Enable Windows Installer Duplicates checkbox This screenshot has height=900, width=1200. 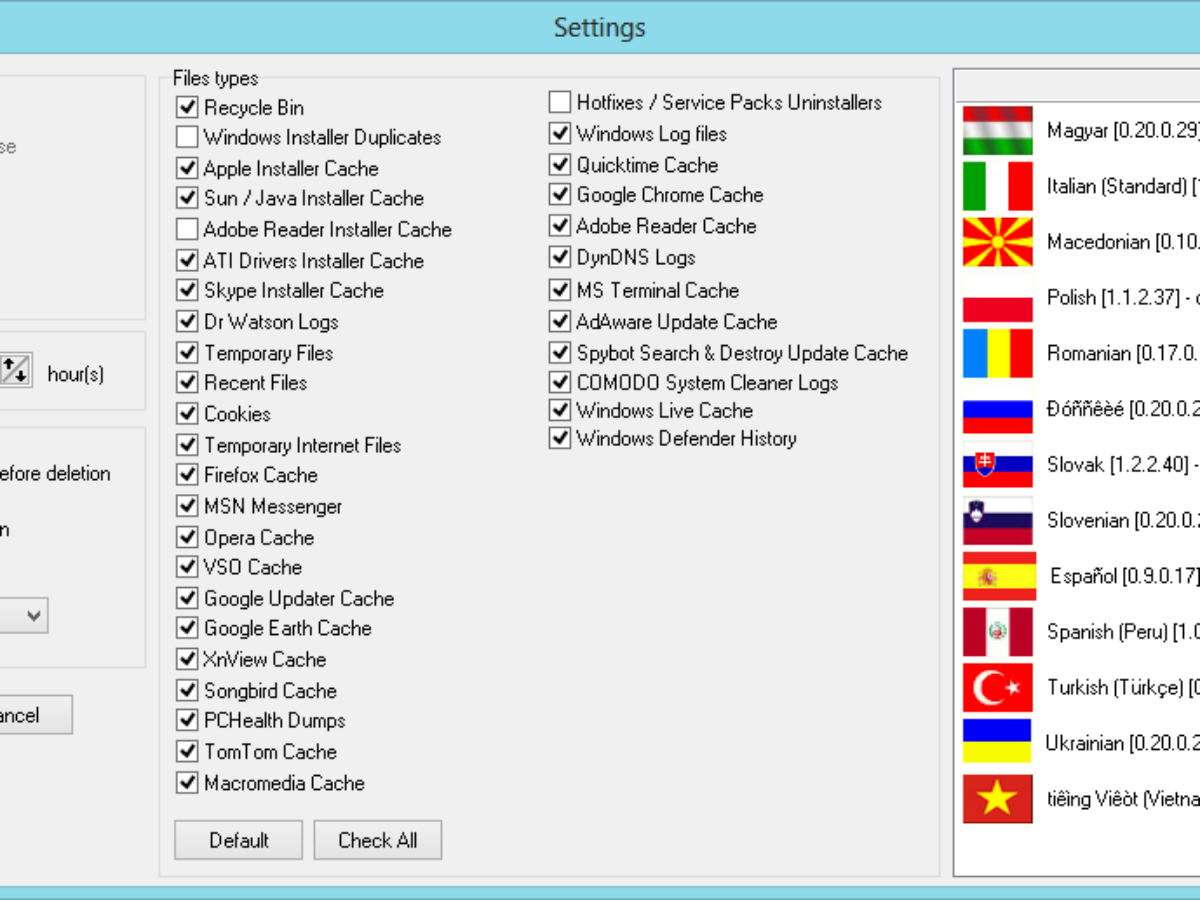(x=187, y=137)
